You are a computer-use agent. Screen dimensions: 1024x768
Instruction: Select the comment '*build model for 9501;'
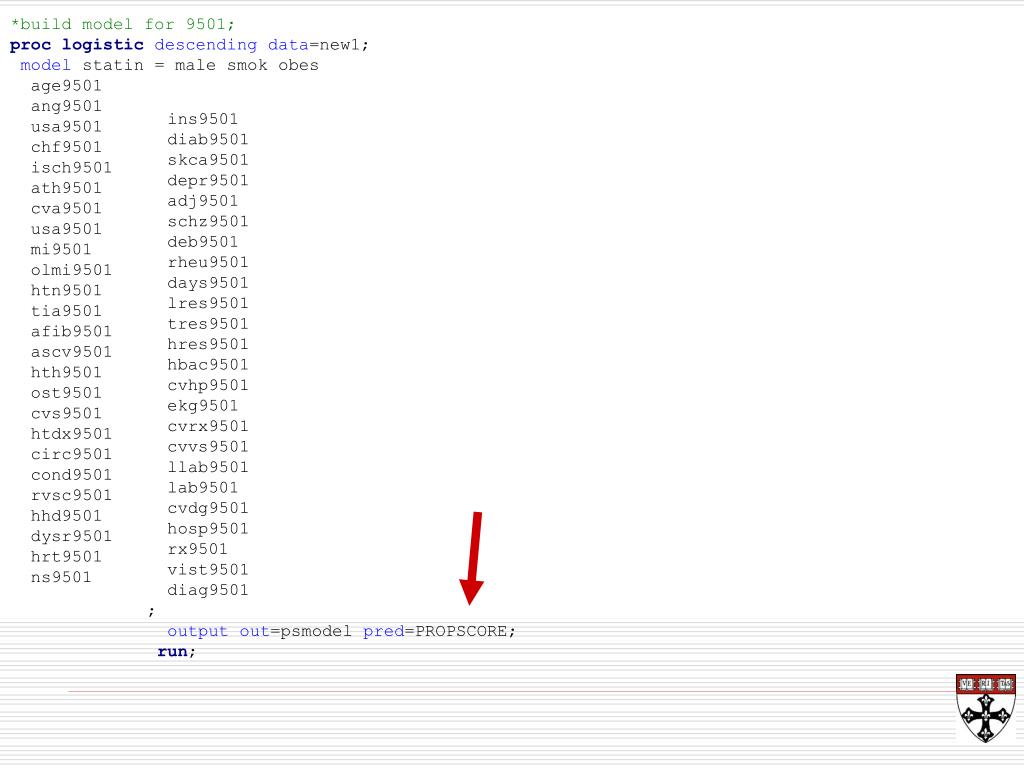click(x=122, y=24)
